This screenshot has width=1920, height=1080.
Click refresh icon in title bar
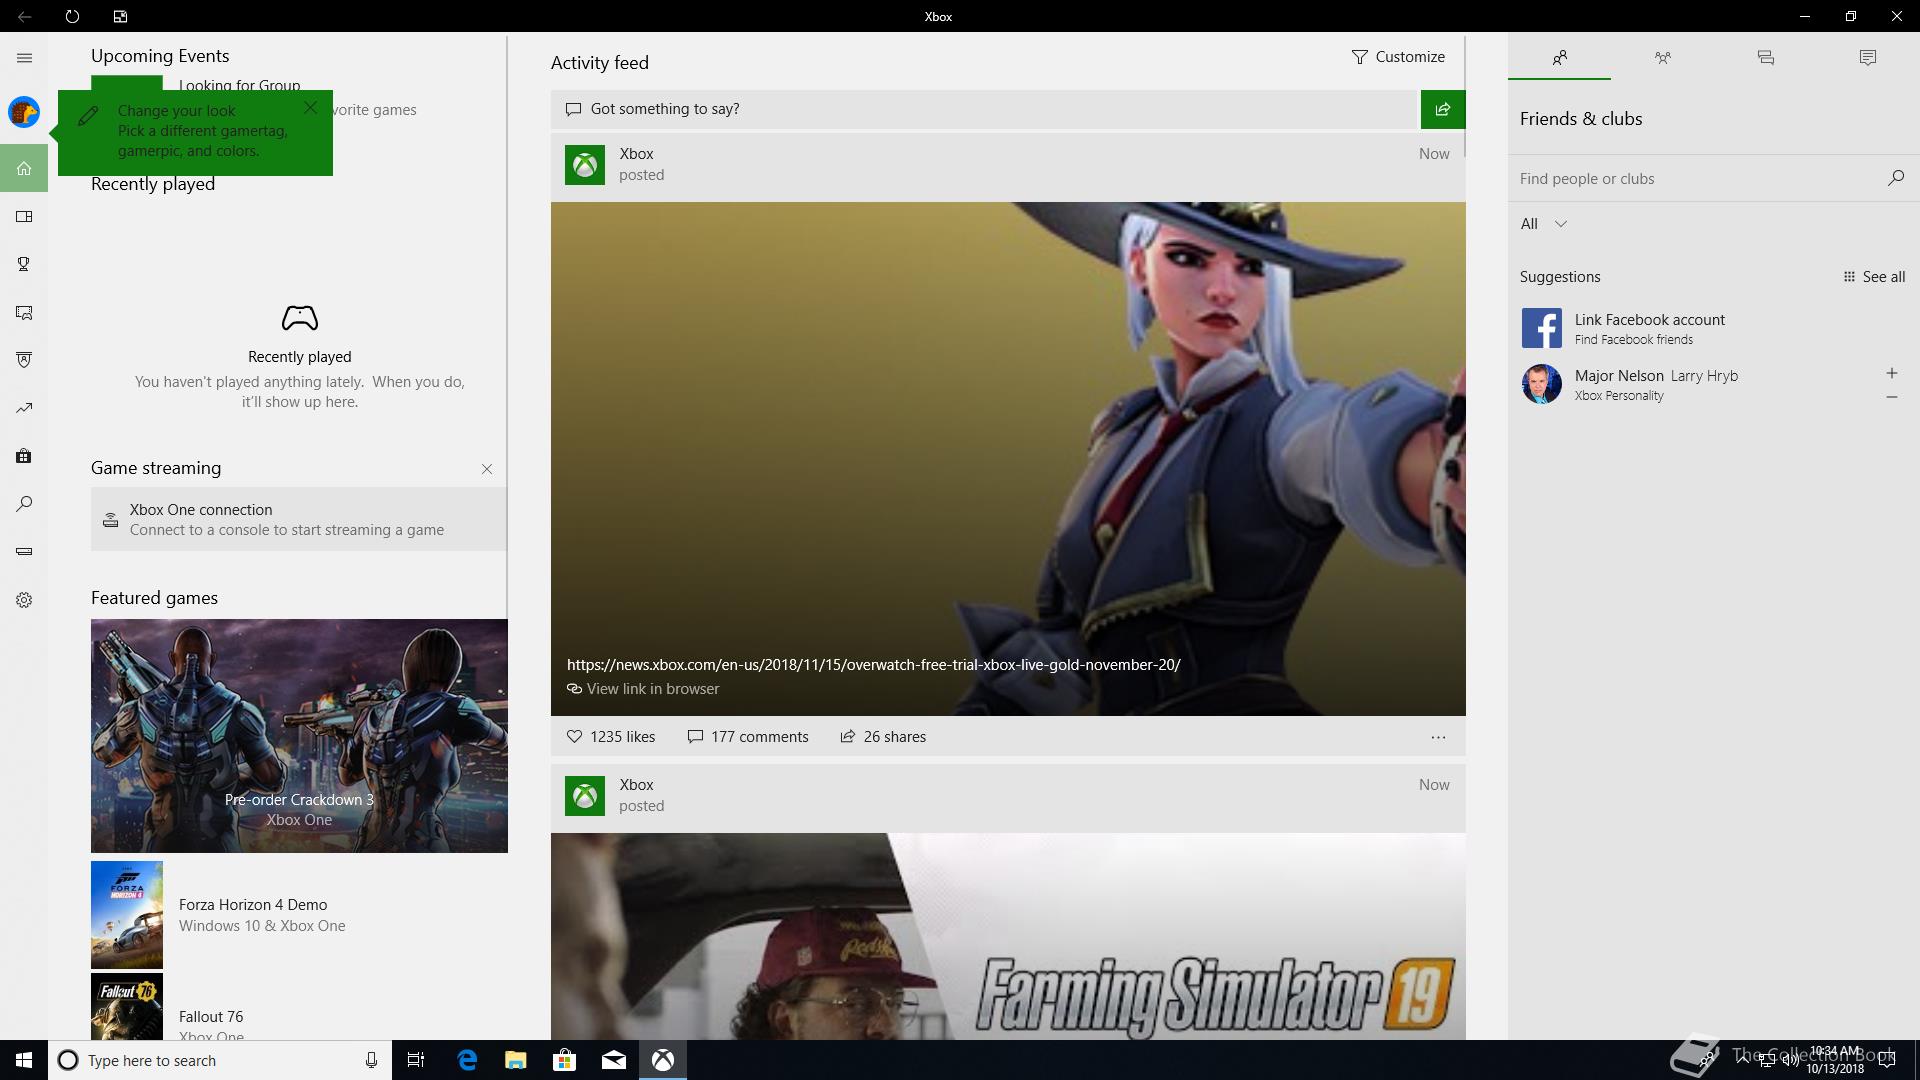tap(72, 16)
